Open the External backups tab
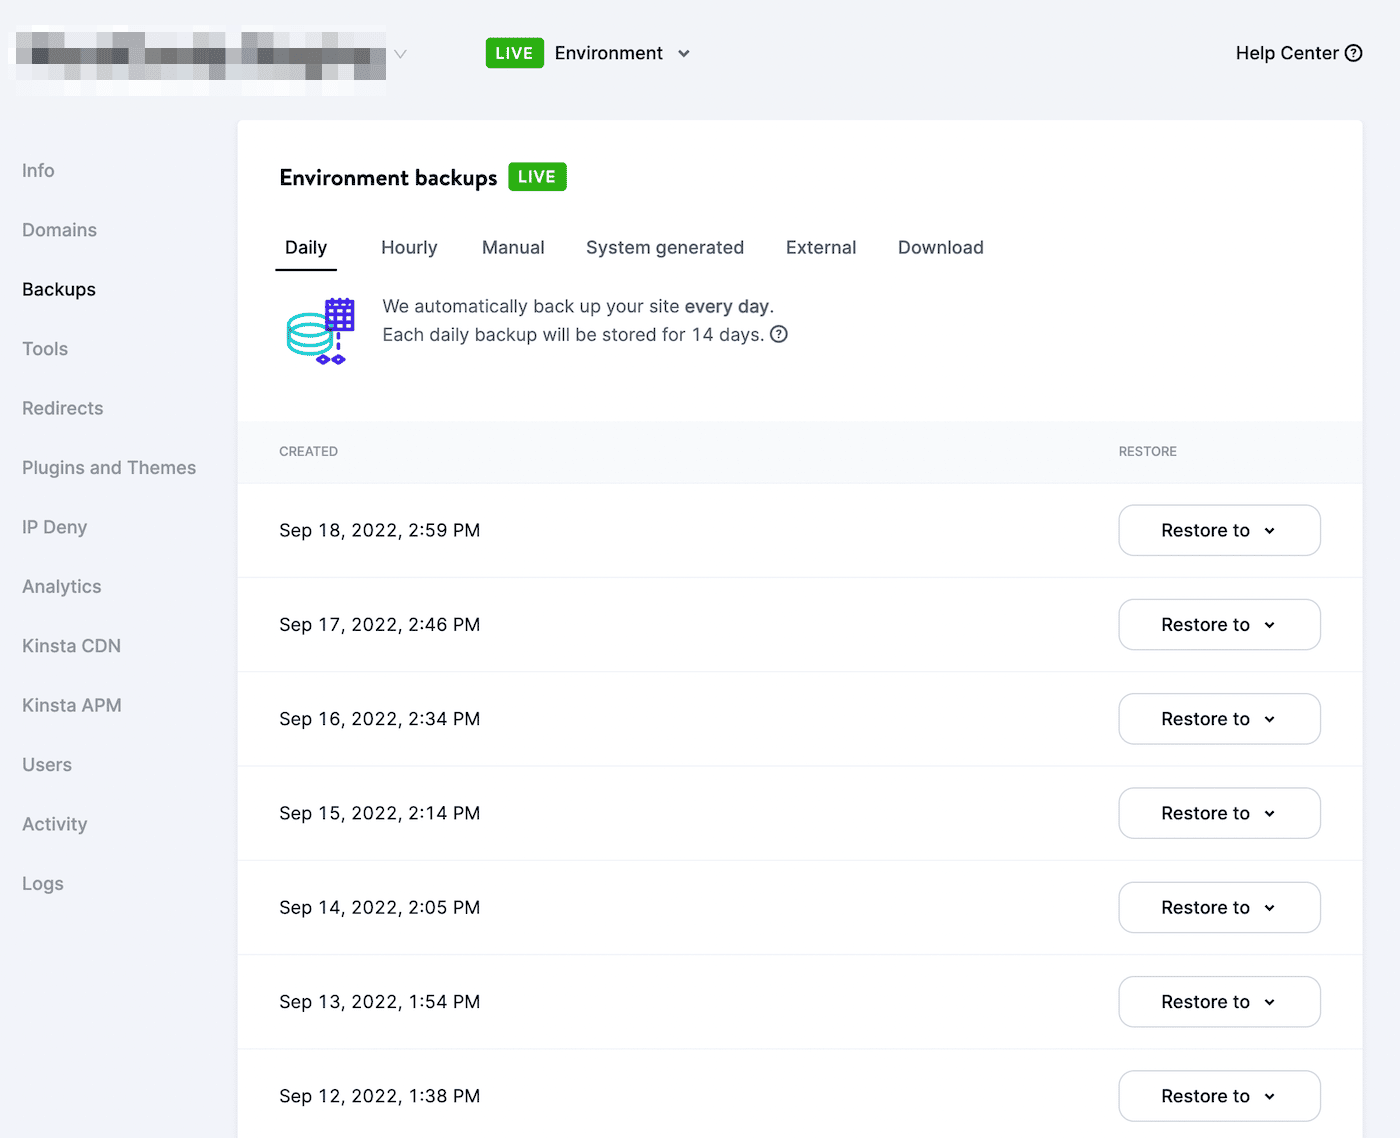Screen dimensions: 1400x1138 (820, 247)
